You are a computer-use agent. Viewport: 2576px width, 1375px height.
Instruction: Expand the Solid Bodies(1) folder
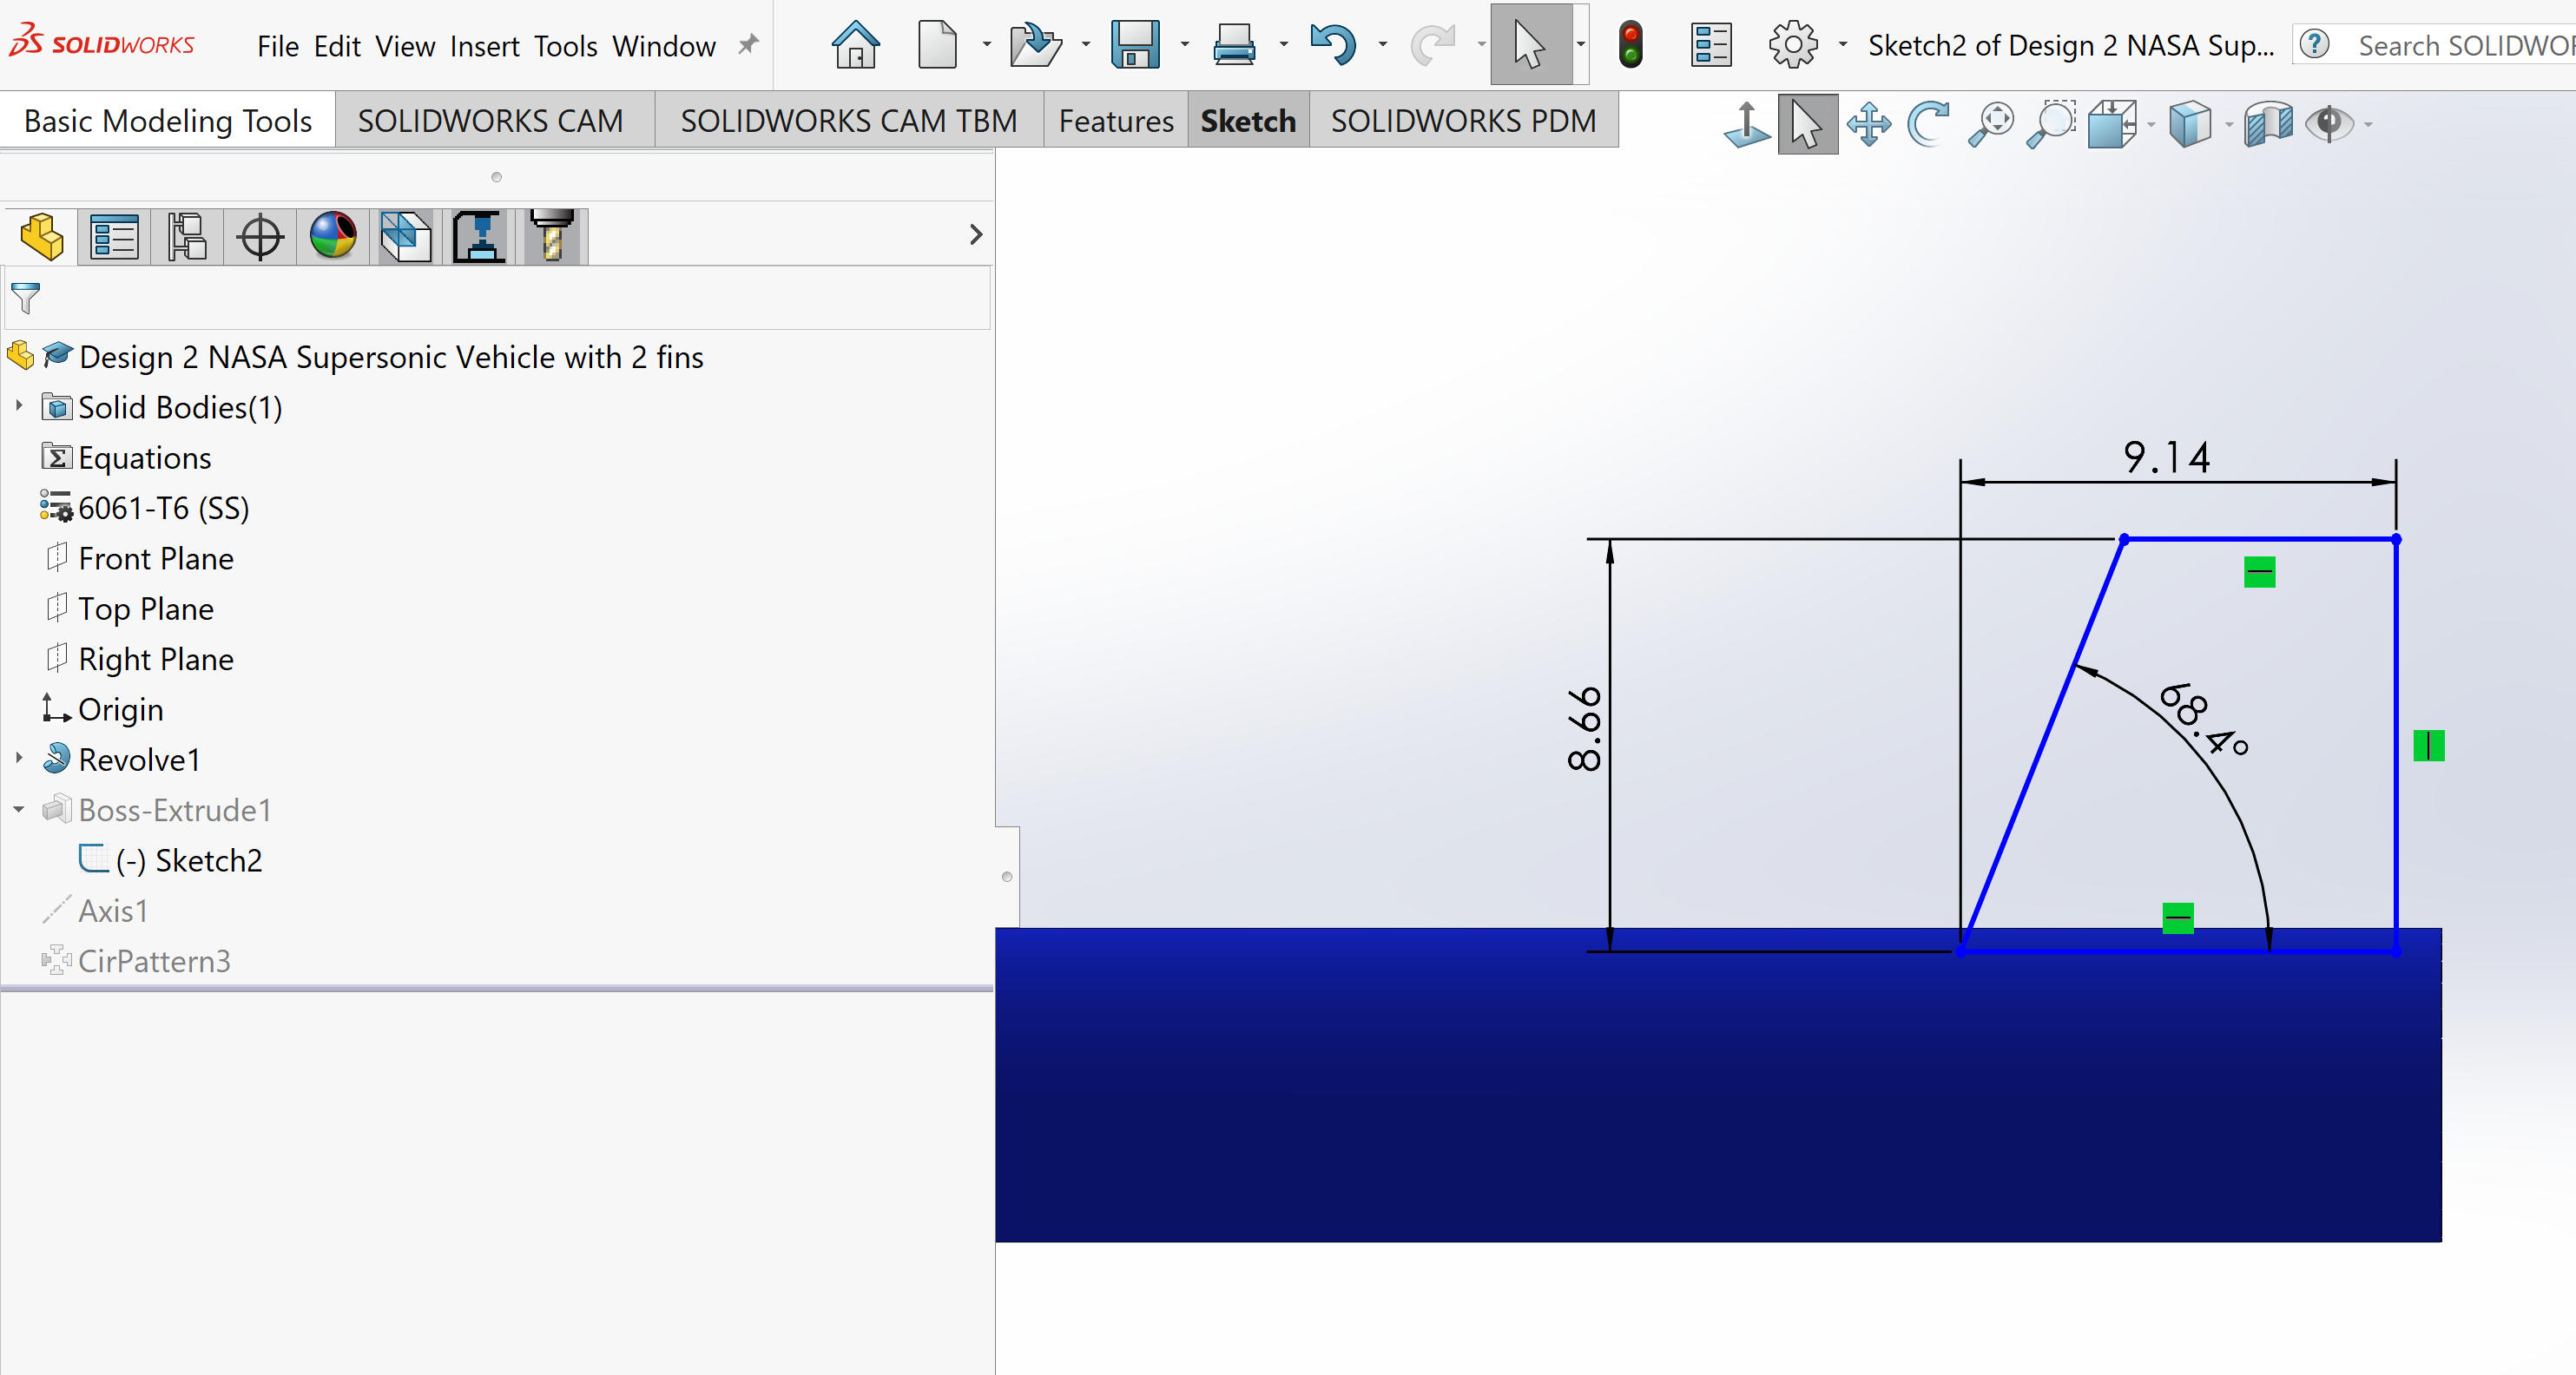(x=19, y=406)
